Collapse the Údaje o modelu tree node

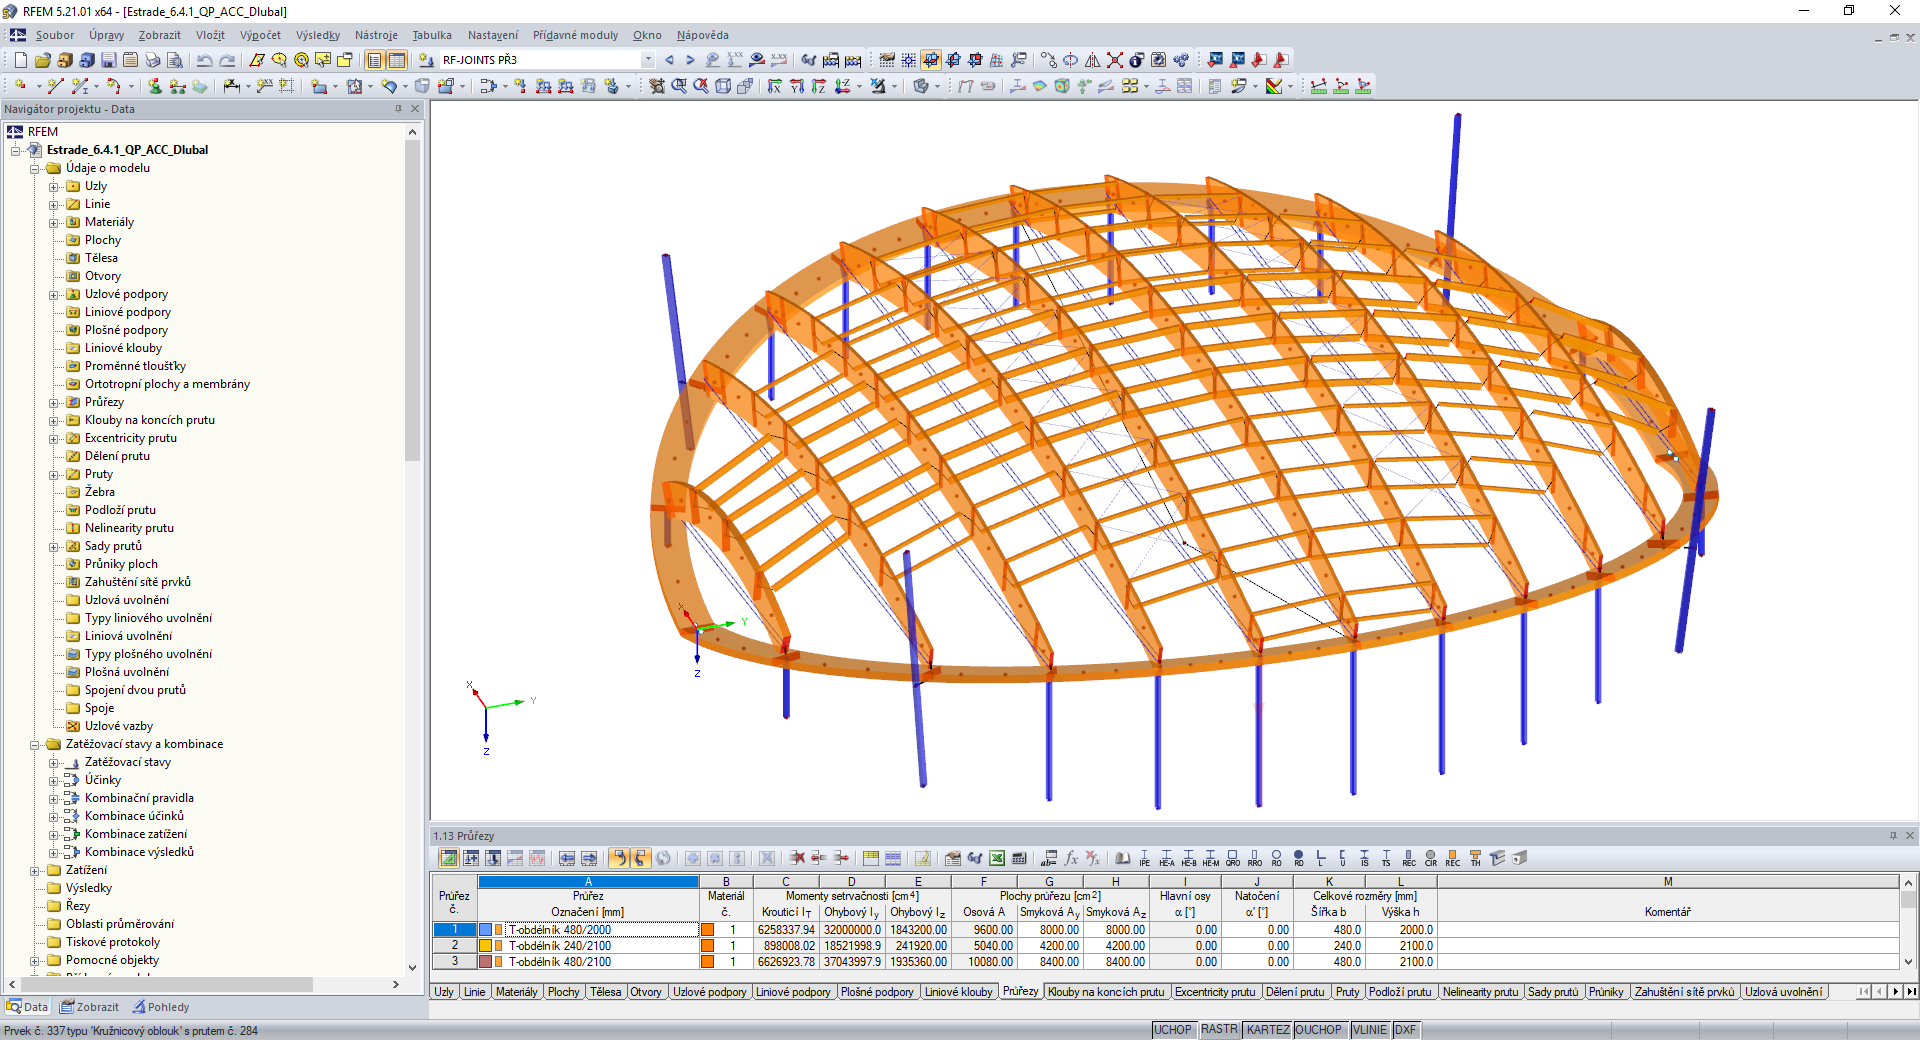pos(35,168)
